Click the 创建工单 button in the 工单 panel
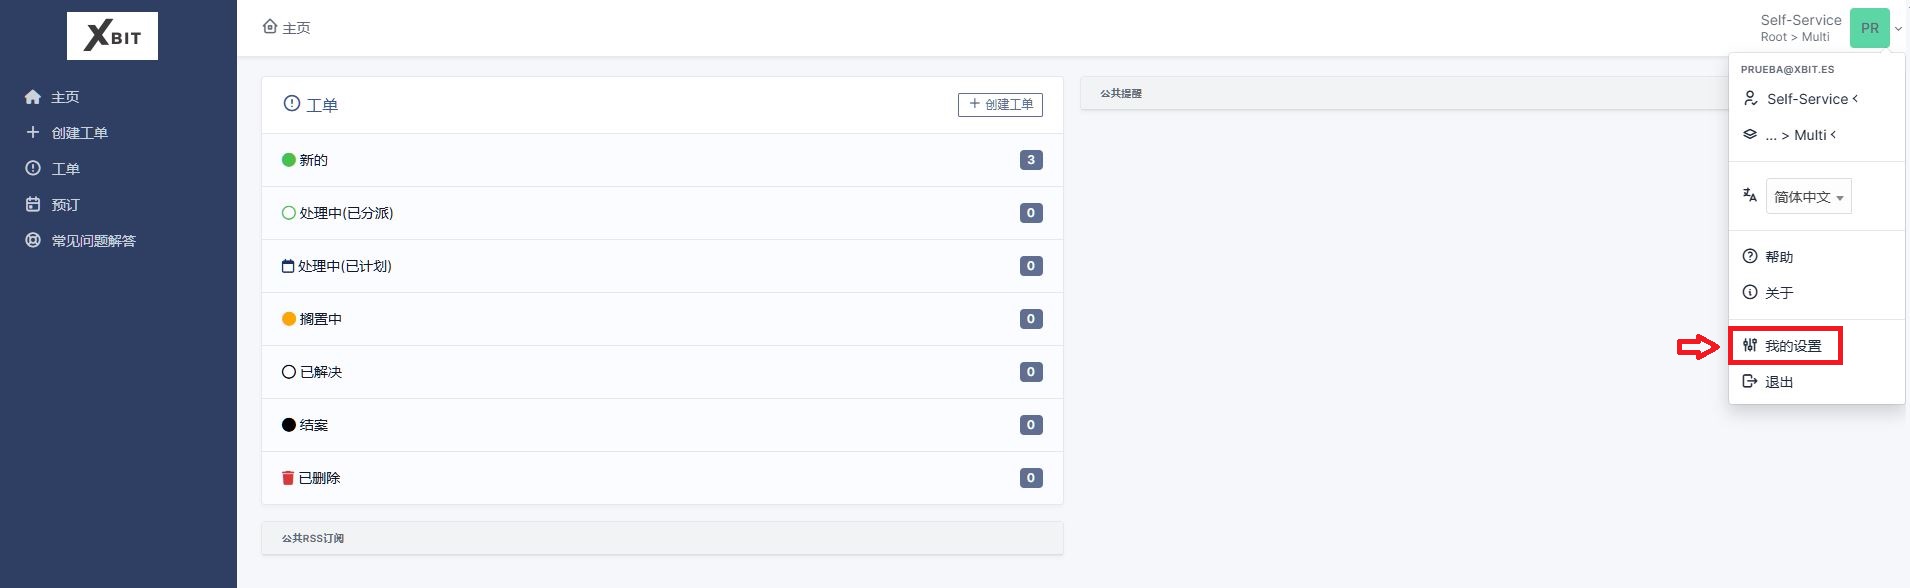The width and height of the screenshot is (1910, 588). click(1000, 104)
